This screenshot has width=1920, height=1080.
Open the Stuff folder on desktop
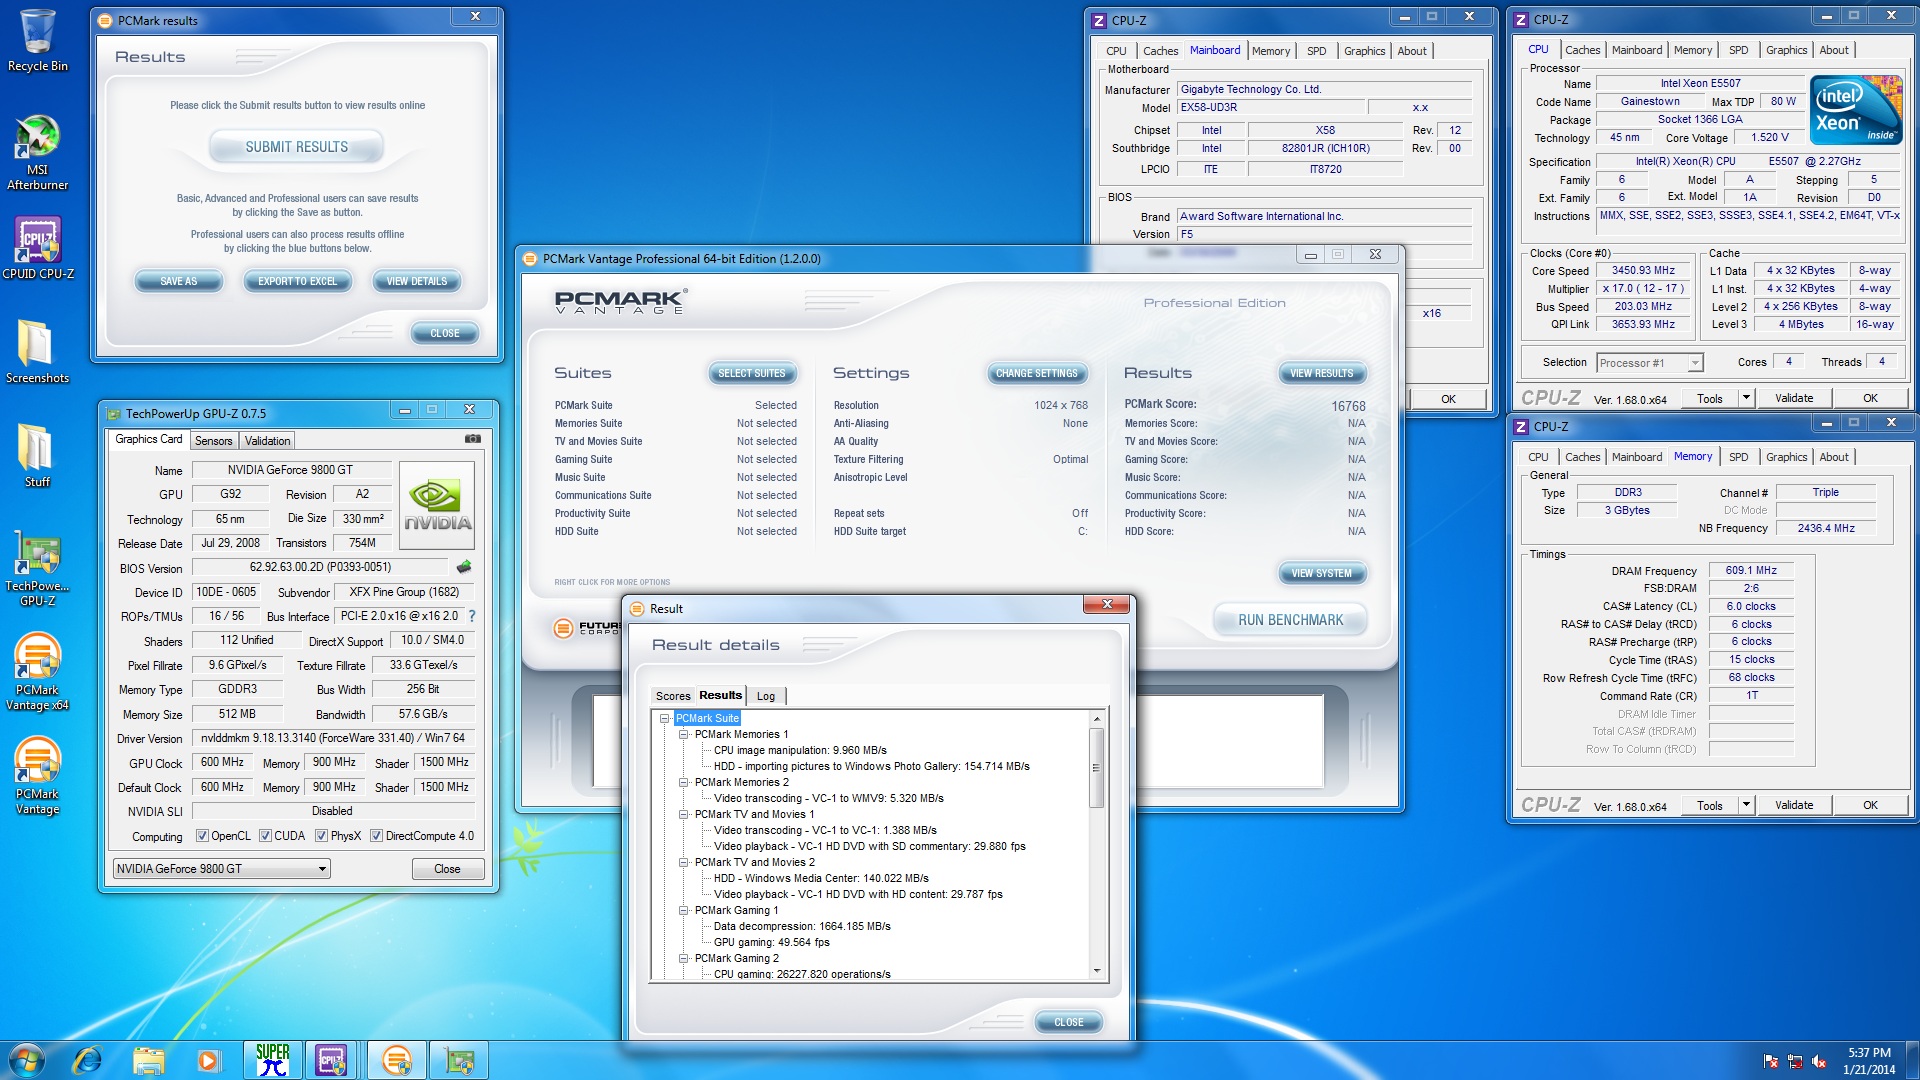click(x=37, y=455)
